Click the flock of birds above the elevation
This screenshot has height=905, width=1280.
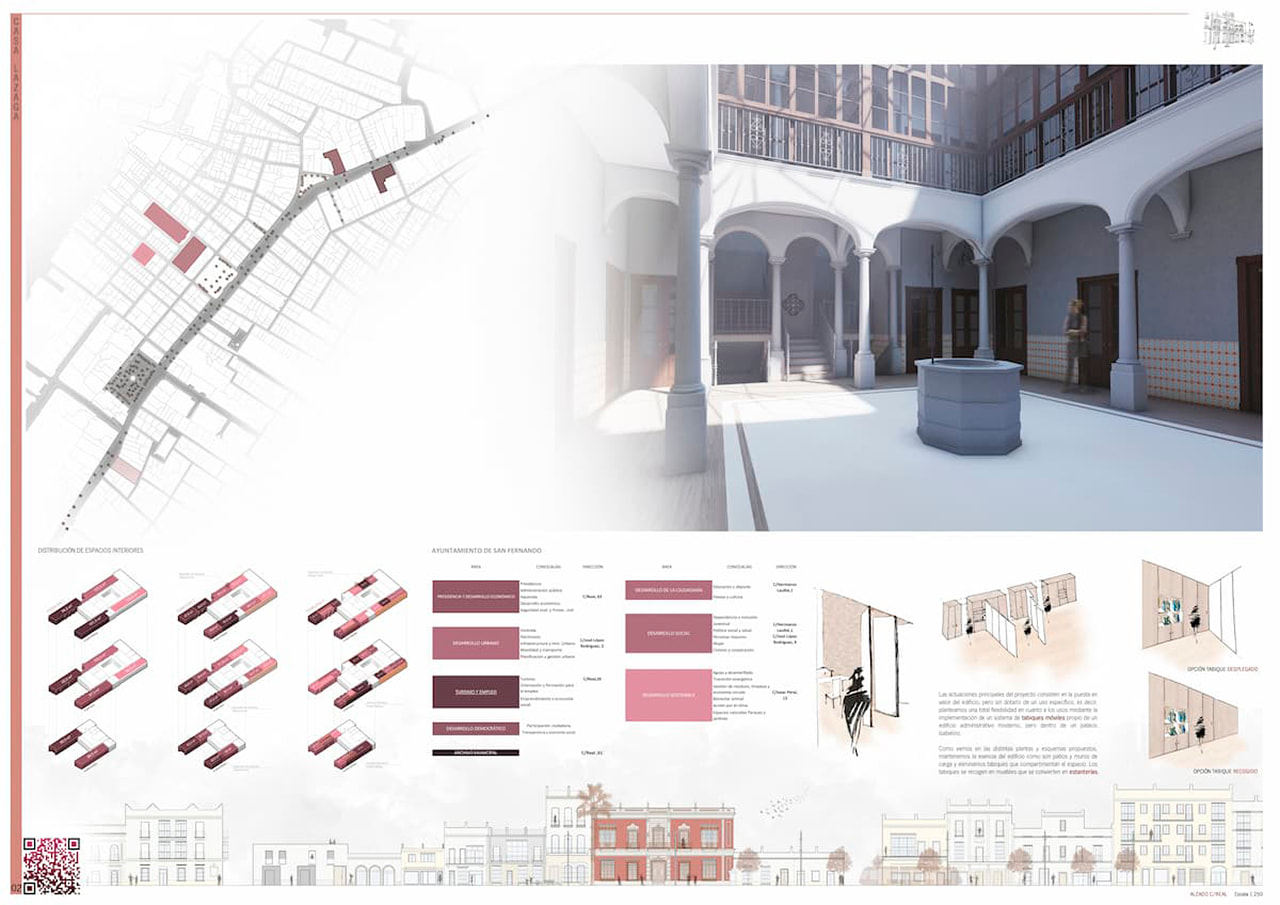coord(783,800)
